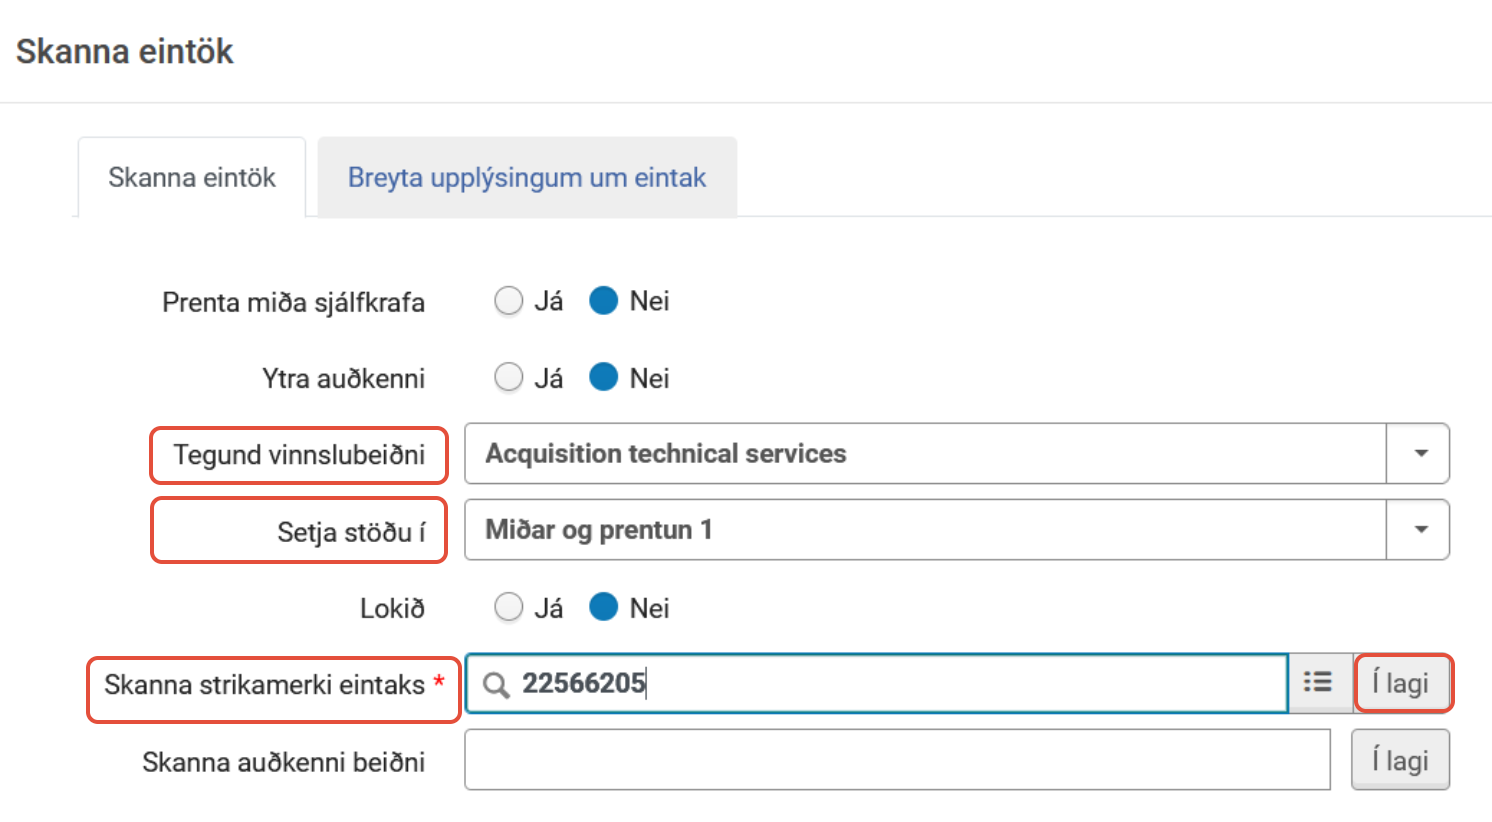Set Lokið to Já
Viewport: 1492px width, 822px height.
coord(509,608)
